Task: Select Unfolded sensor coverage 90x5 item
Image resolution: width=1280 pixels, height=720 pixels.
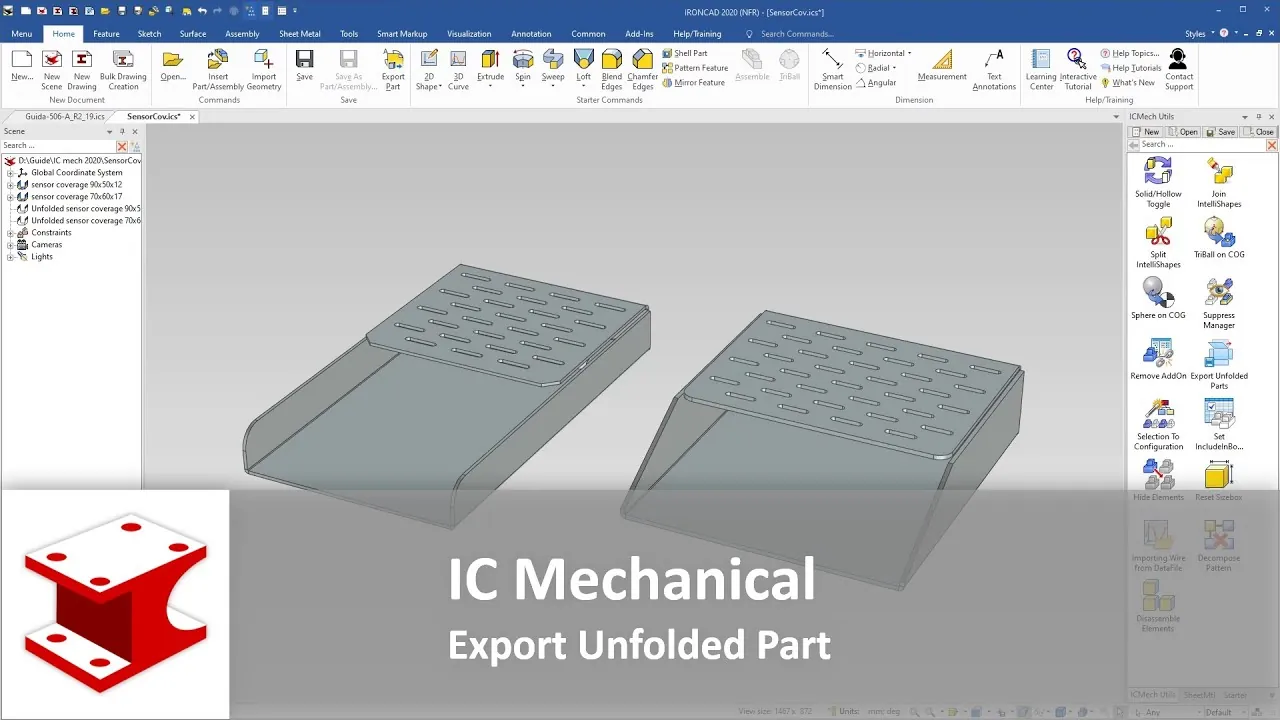Action: point(85,209)
